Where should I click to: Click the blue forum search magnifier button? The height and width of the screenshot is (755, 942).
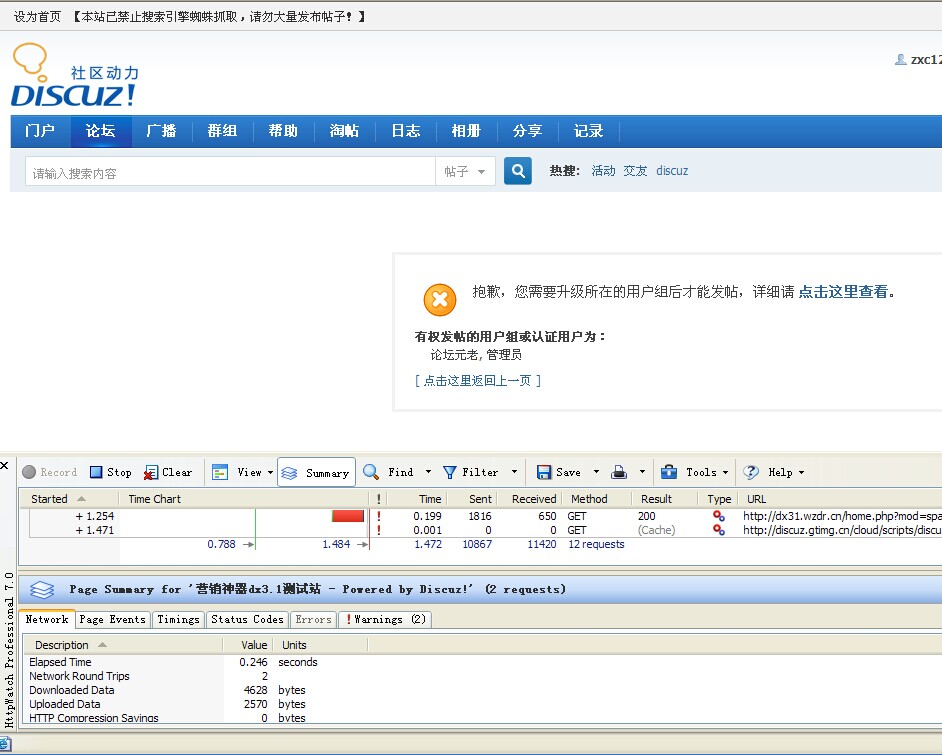click(x=518, y=170)
